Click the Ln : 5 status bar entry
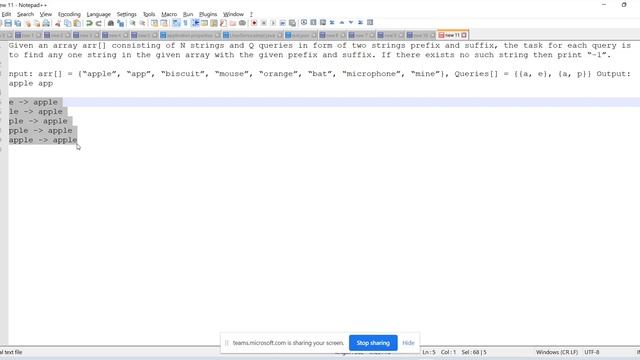Viewport: 640px width, 360px height. pos(429,352)
